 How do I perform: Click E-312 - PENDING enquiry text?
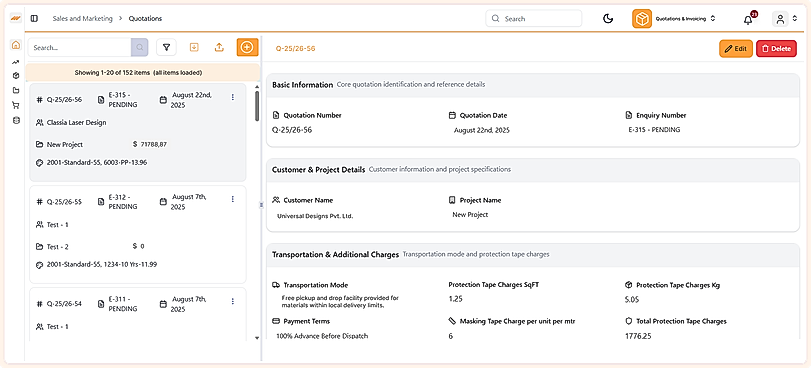(x=123, y=201)
